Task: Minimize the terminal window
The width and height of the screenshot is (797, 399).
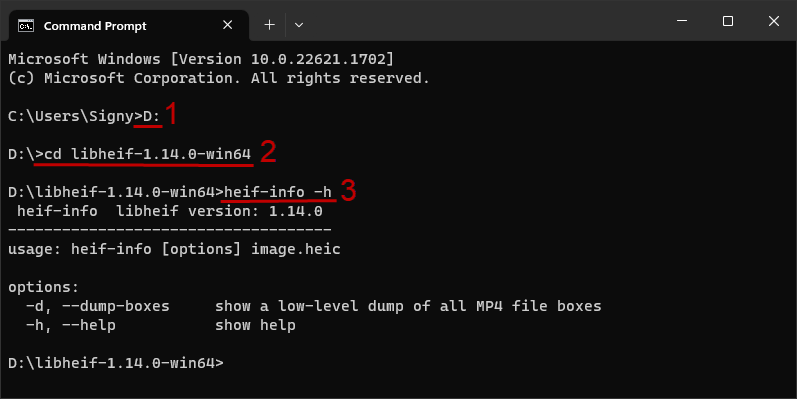Action: click(682, 21)
